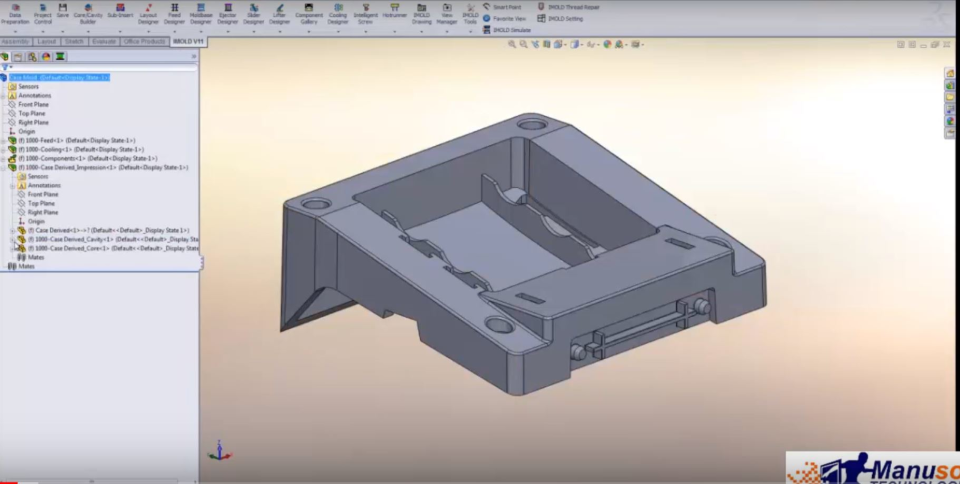Switch to the Evaluate tab
This screenshot has width=960, height=484.
point(104,42)
